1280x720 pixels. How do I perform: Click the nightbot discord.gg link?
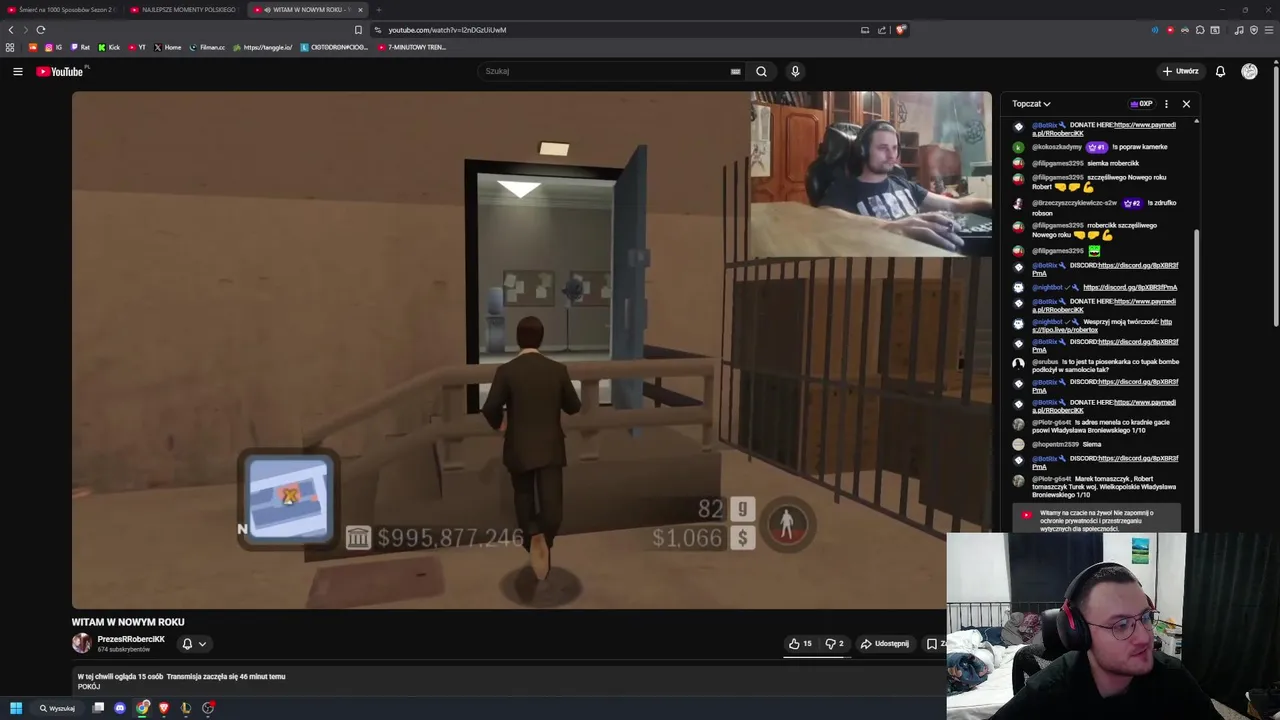tap(1130, 288)
